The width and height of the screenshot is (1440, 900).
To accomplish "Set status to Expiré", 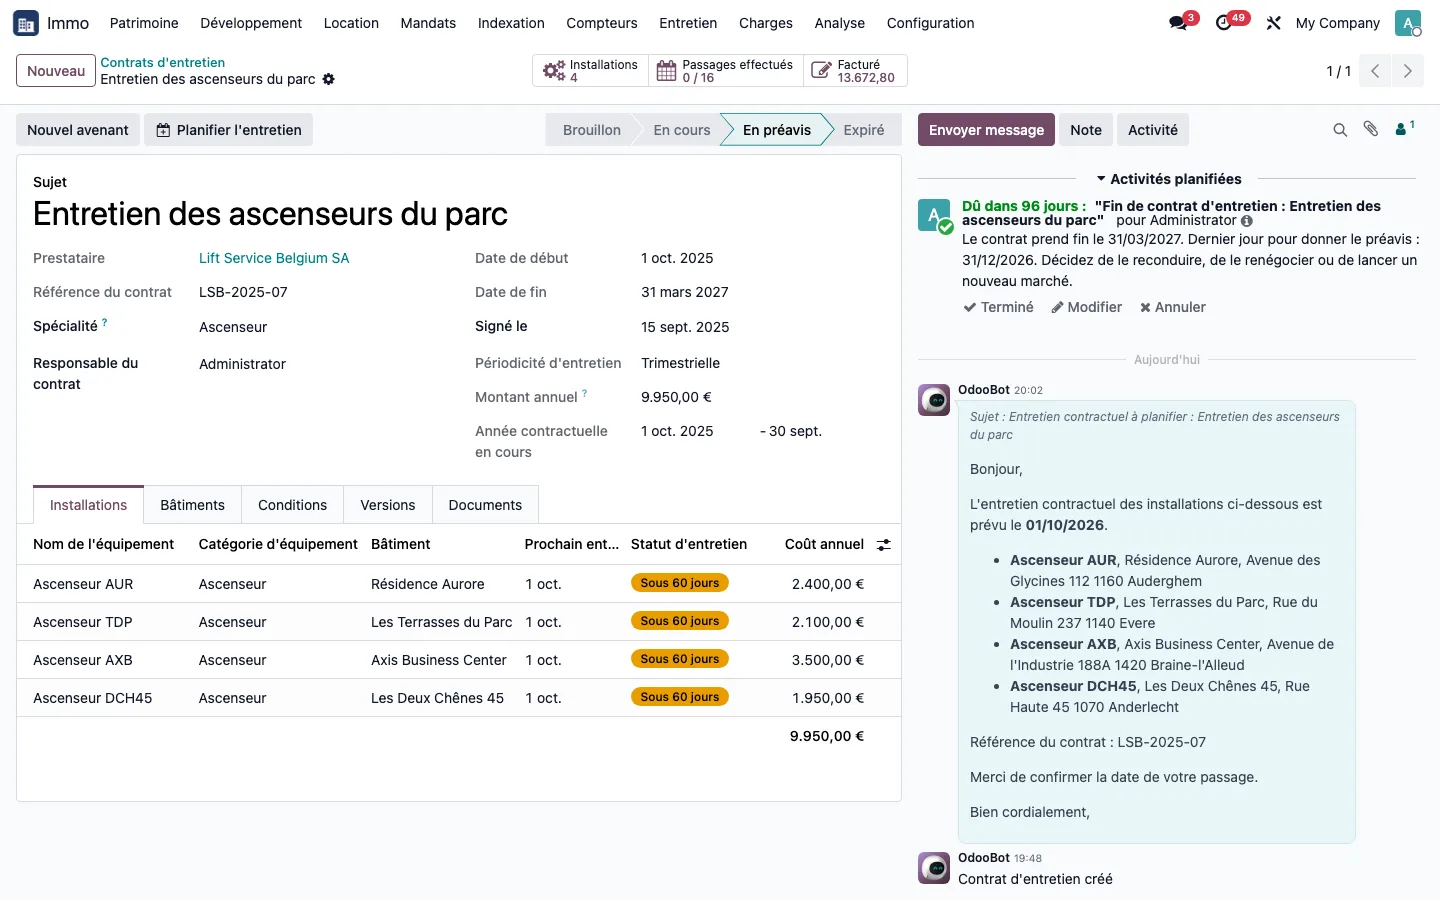I will point(863,130).
